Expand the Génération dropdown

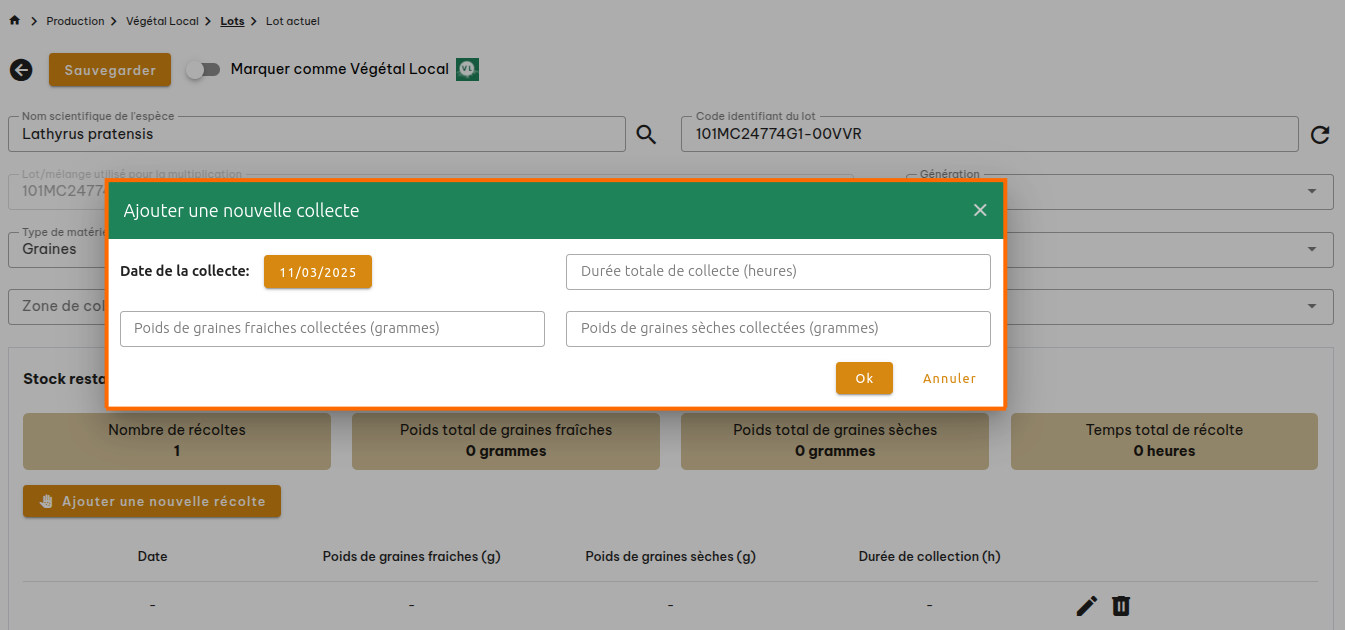pos(1311,192)
